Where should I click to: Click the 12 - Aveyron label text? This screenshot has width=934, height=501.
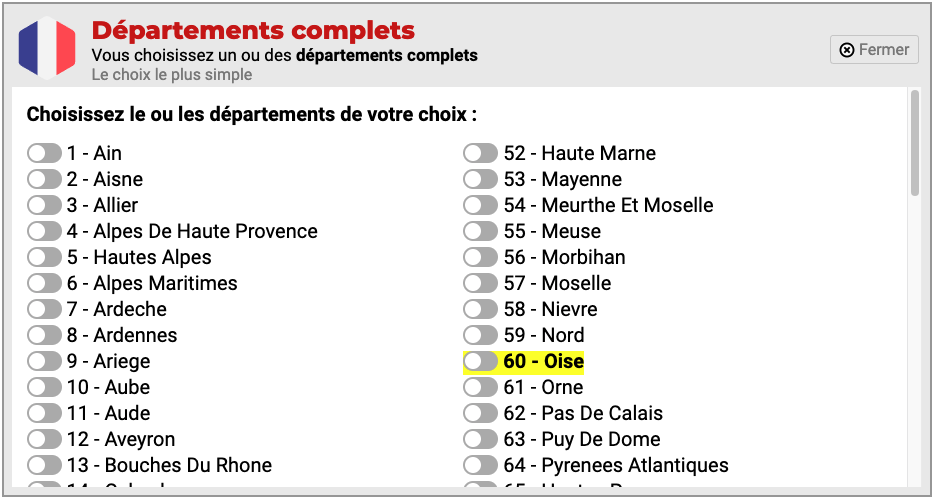pos(121,439)
